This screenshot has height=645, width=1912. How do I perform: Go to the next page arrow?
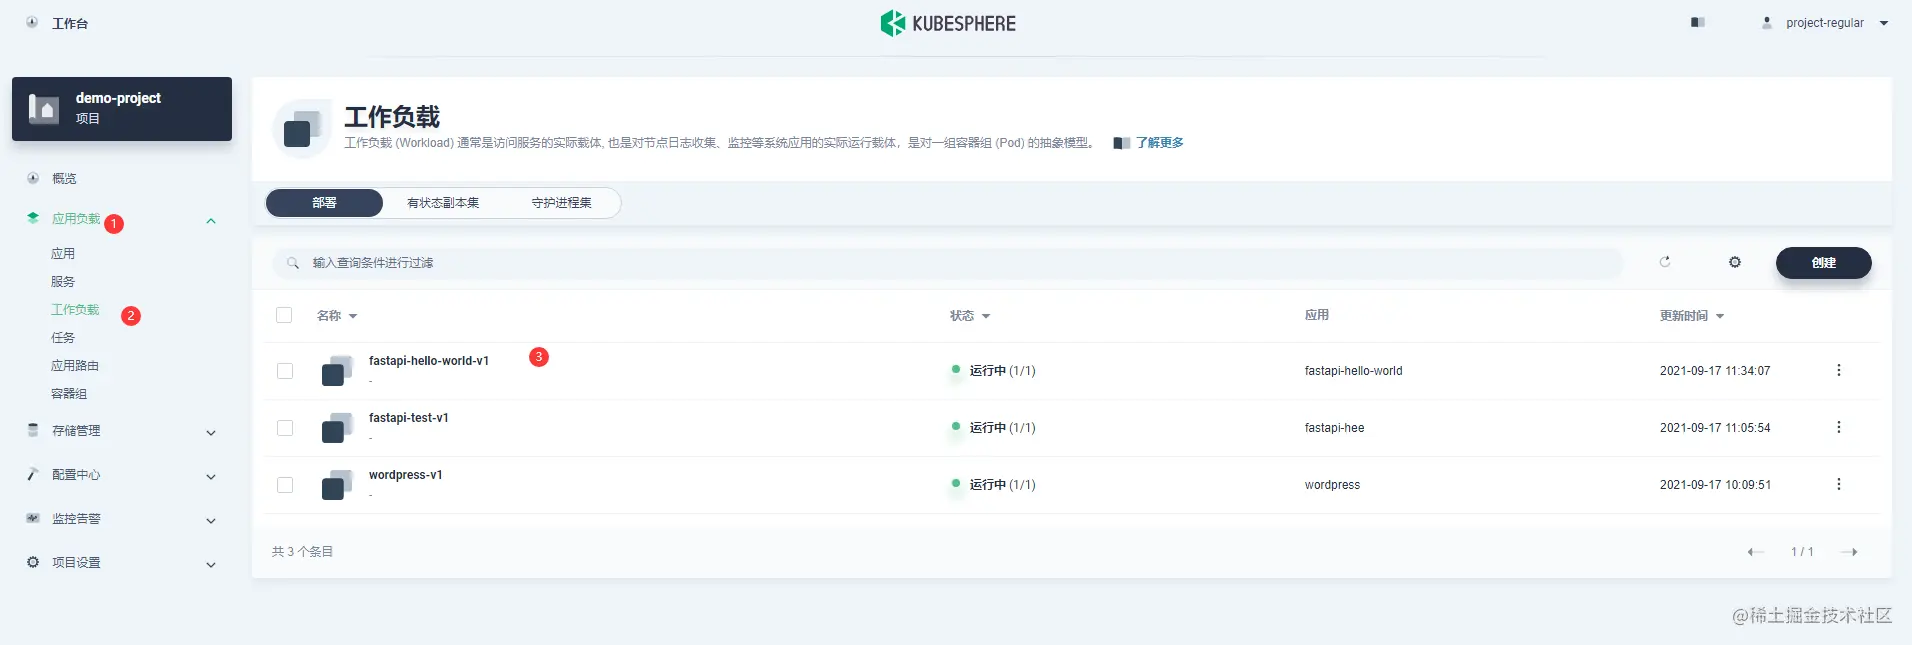1849,552
